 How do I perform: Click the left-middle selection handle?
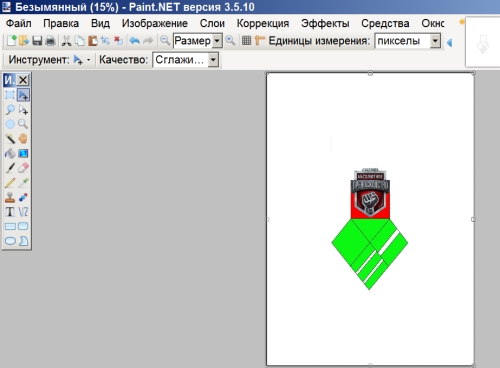[267, 219]
